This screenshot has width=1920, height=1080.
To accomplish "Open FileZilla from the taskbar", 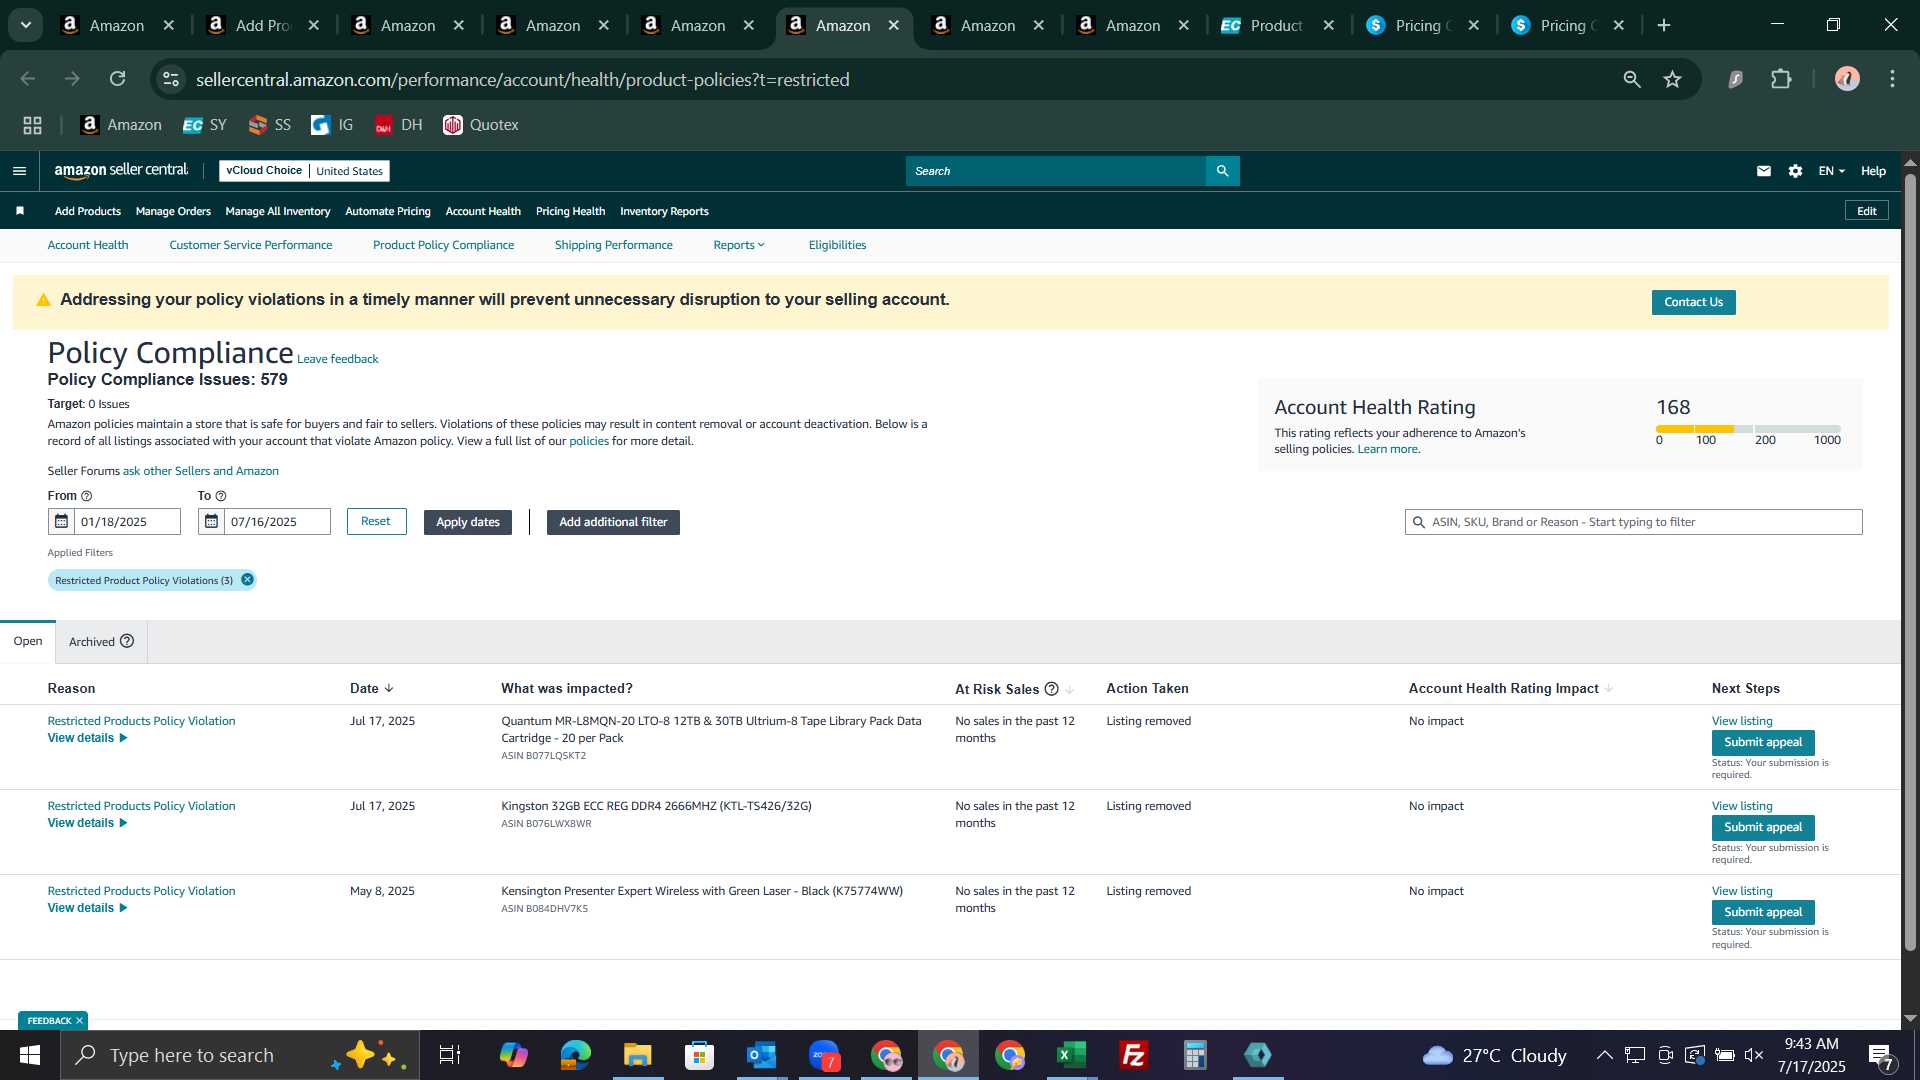I will 1133,1055.
